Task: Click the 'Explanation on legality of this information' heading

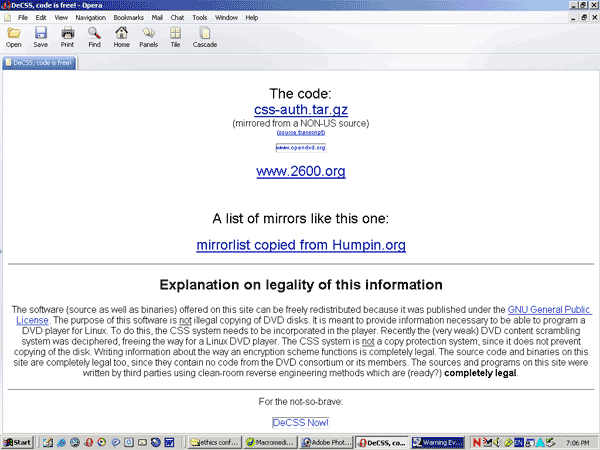Action: [301, 285]
